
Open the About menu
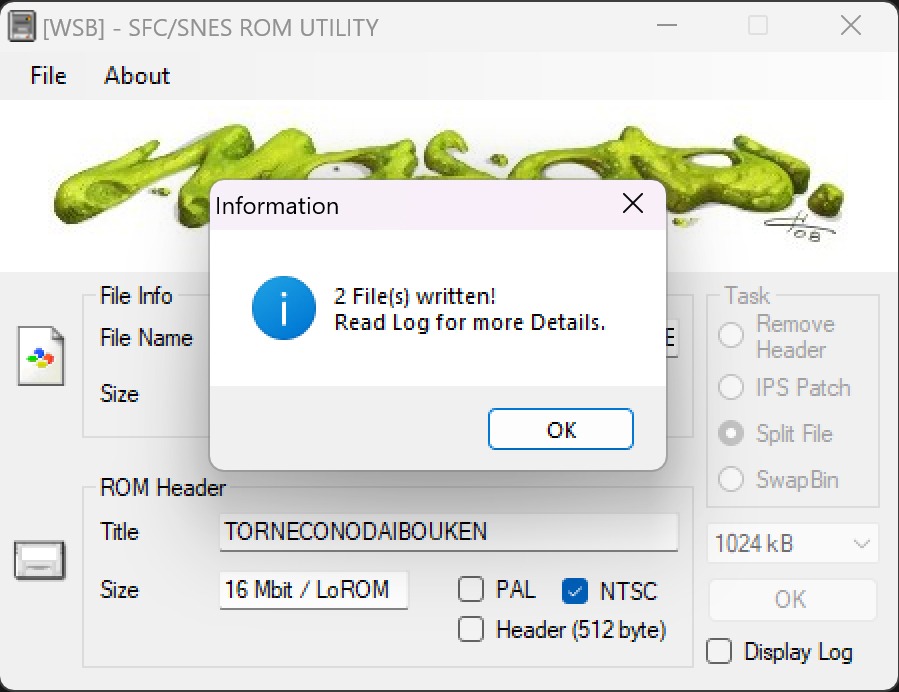pos(137,76)
